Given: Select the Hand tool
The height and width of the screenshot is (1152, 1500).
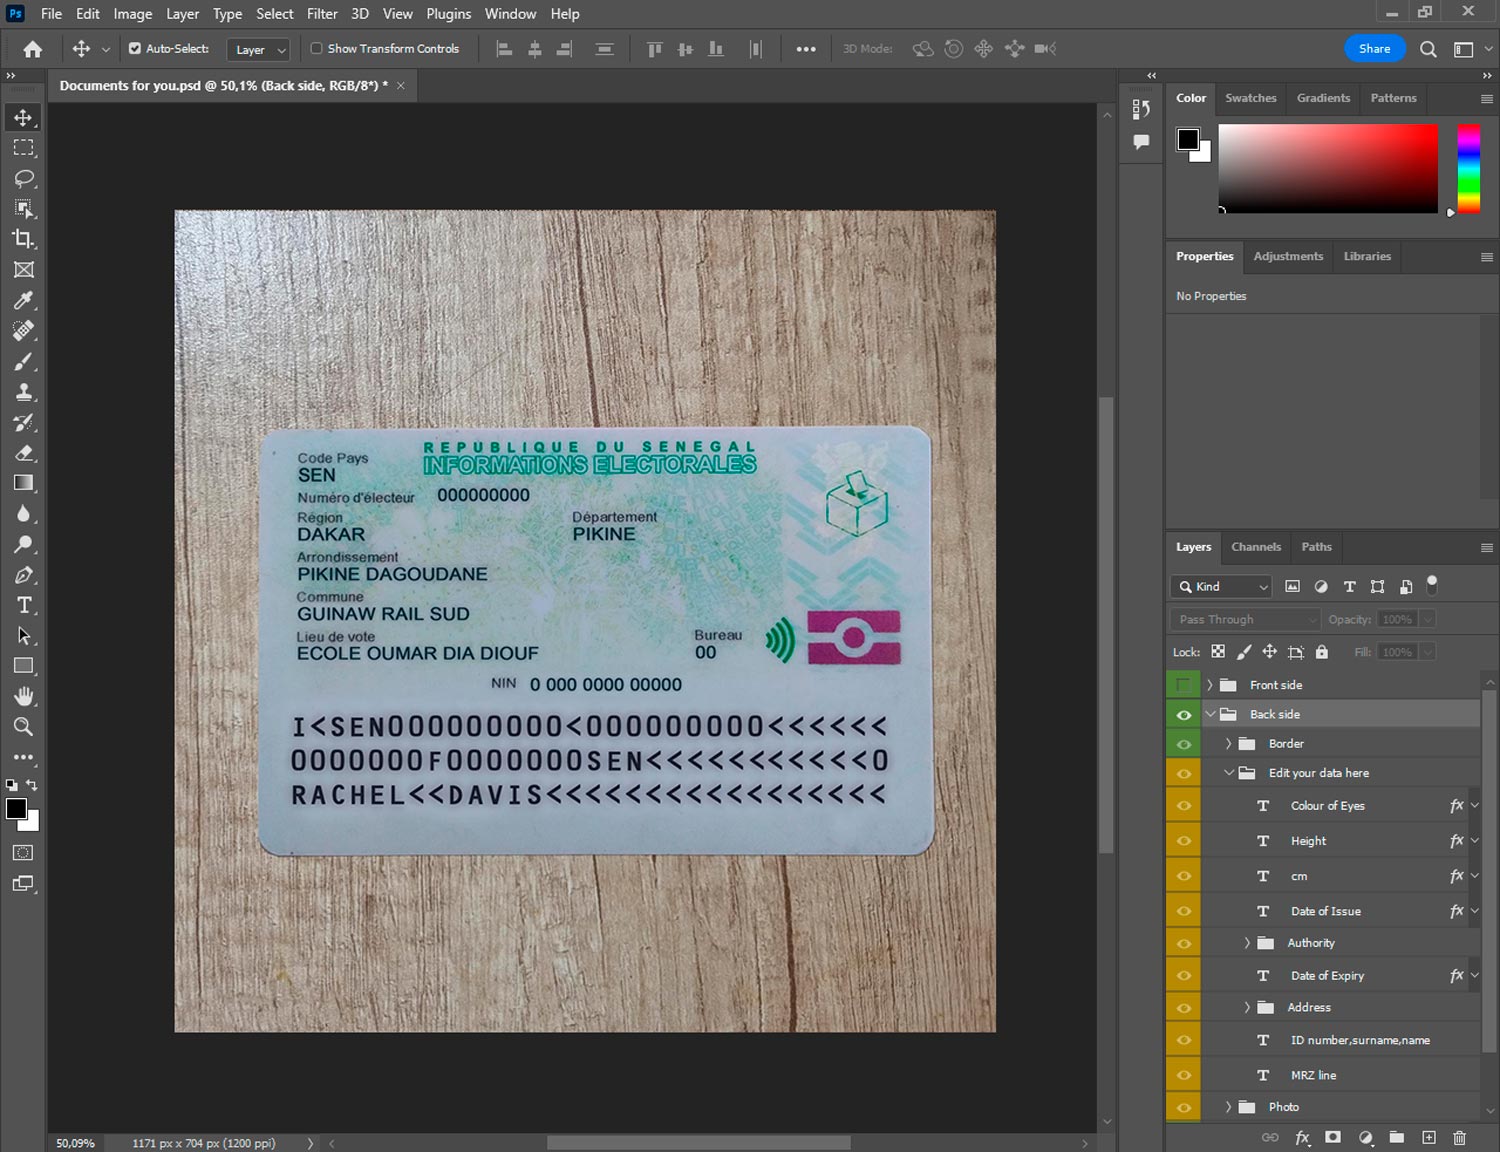Looking at the screenshot, I should (x=23, y=696).
